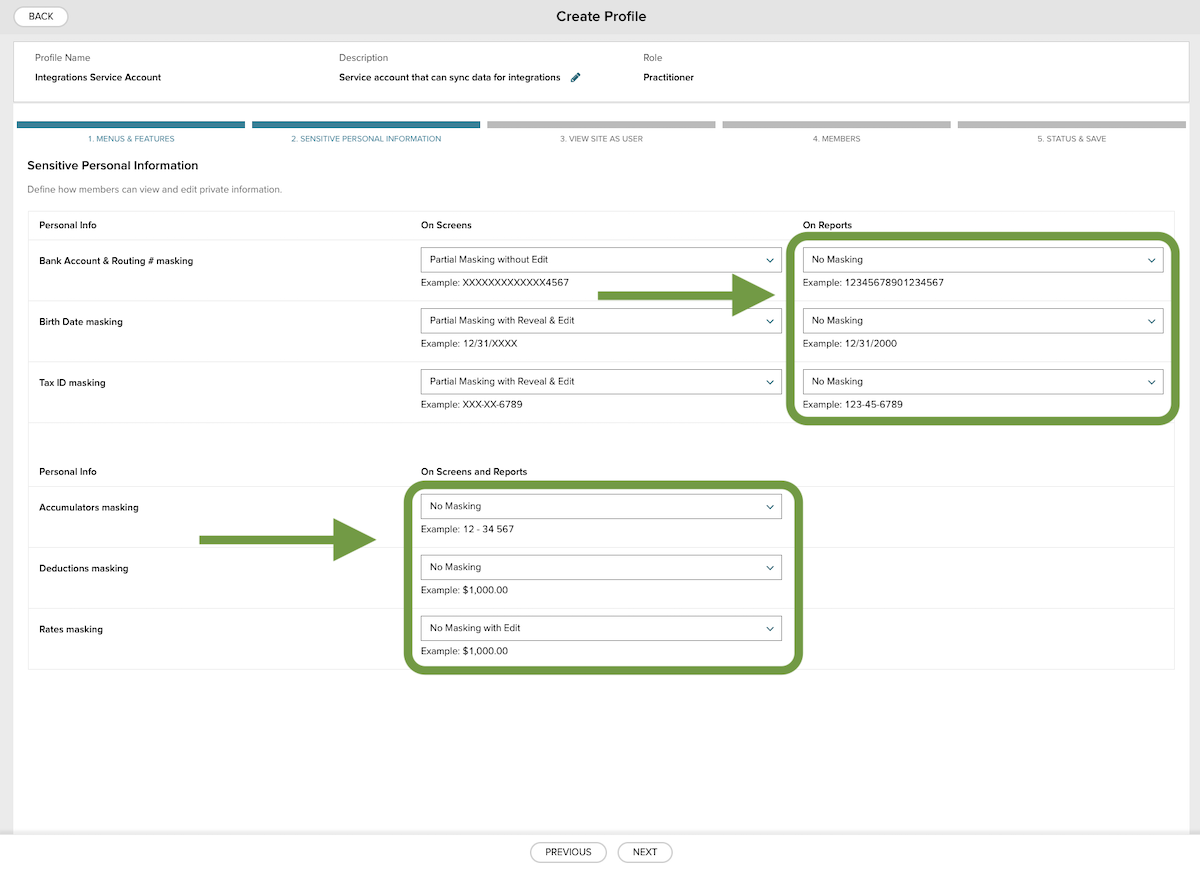Click the pencil icon to edit description
The width and height of the screenshot is (1200, 870).
576,77
